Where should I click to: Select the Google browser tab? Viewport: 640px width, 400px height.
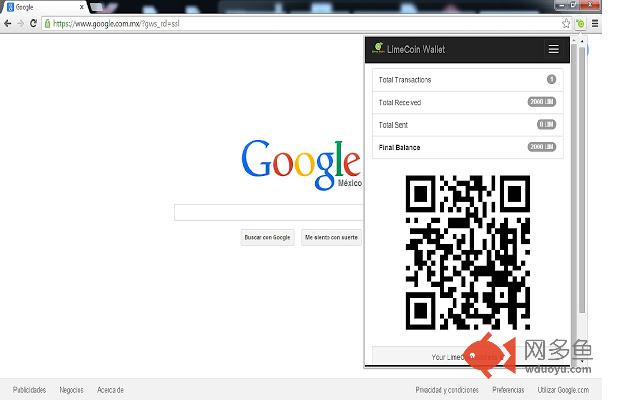(x=45, y=7)
